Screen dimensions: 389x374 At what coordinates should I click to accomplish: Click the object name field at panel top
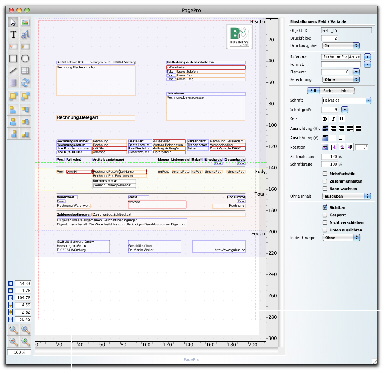coord(346,31)
